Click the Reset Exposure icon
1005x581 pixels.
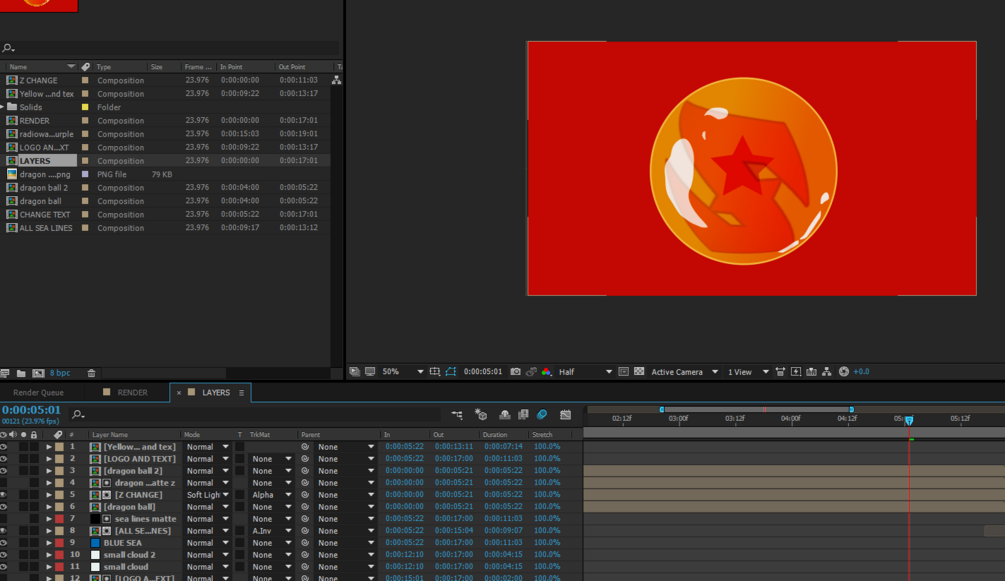point(843,372)
